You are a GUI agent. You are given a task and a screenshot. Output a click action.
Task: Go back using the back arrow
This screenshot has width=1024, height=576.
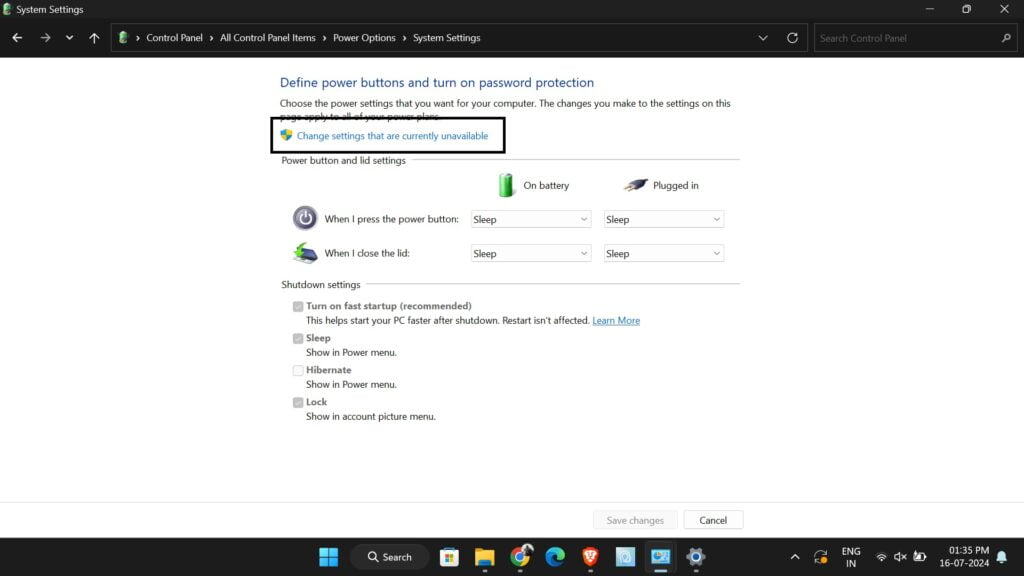coord(17,38)
